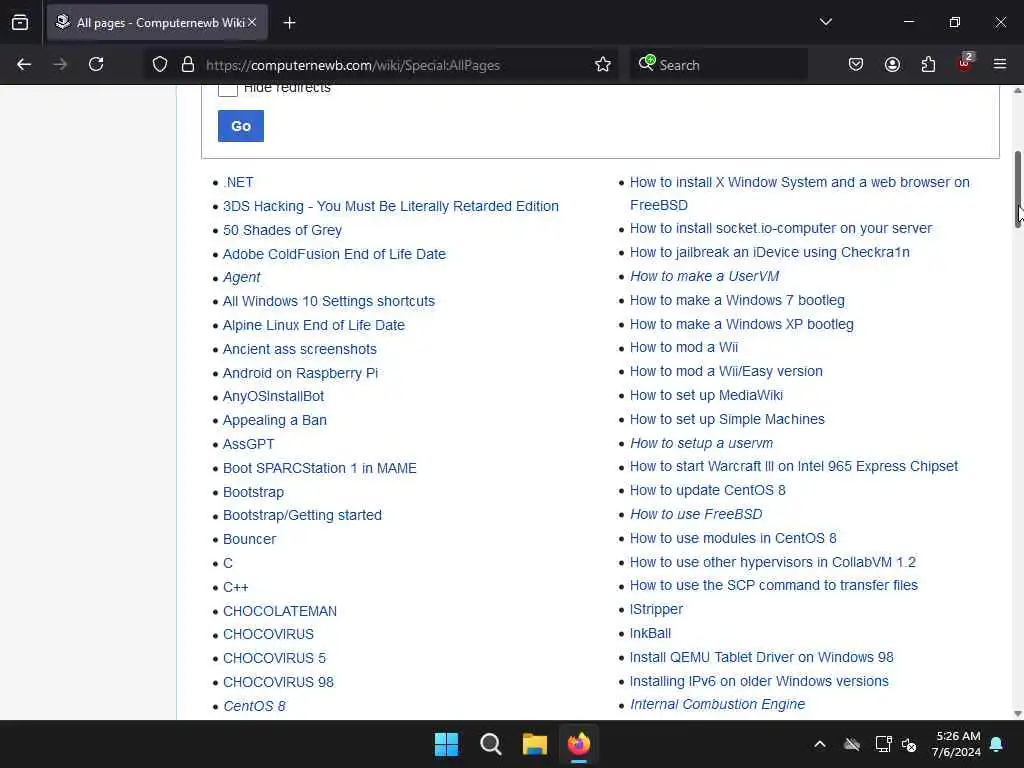Image resolution: width=1024 pixels, height=768 pixels.
Task: Open the notification bell icon
Action: [x=997, y=744]
